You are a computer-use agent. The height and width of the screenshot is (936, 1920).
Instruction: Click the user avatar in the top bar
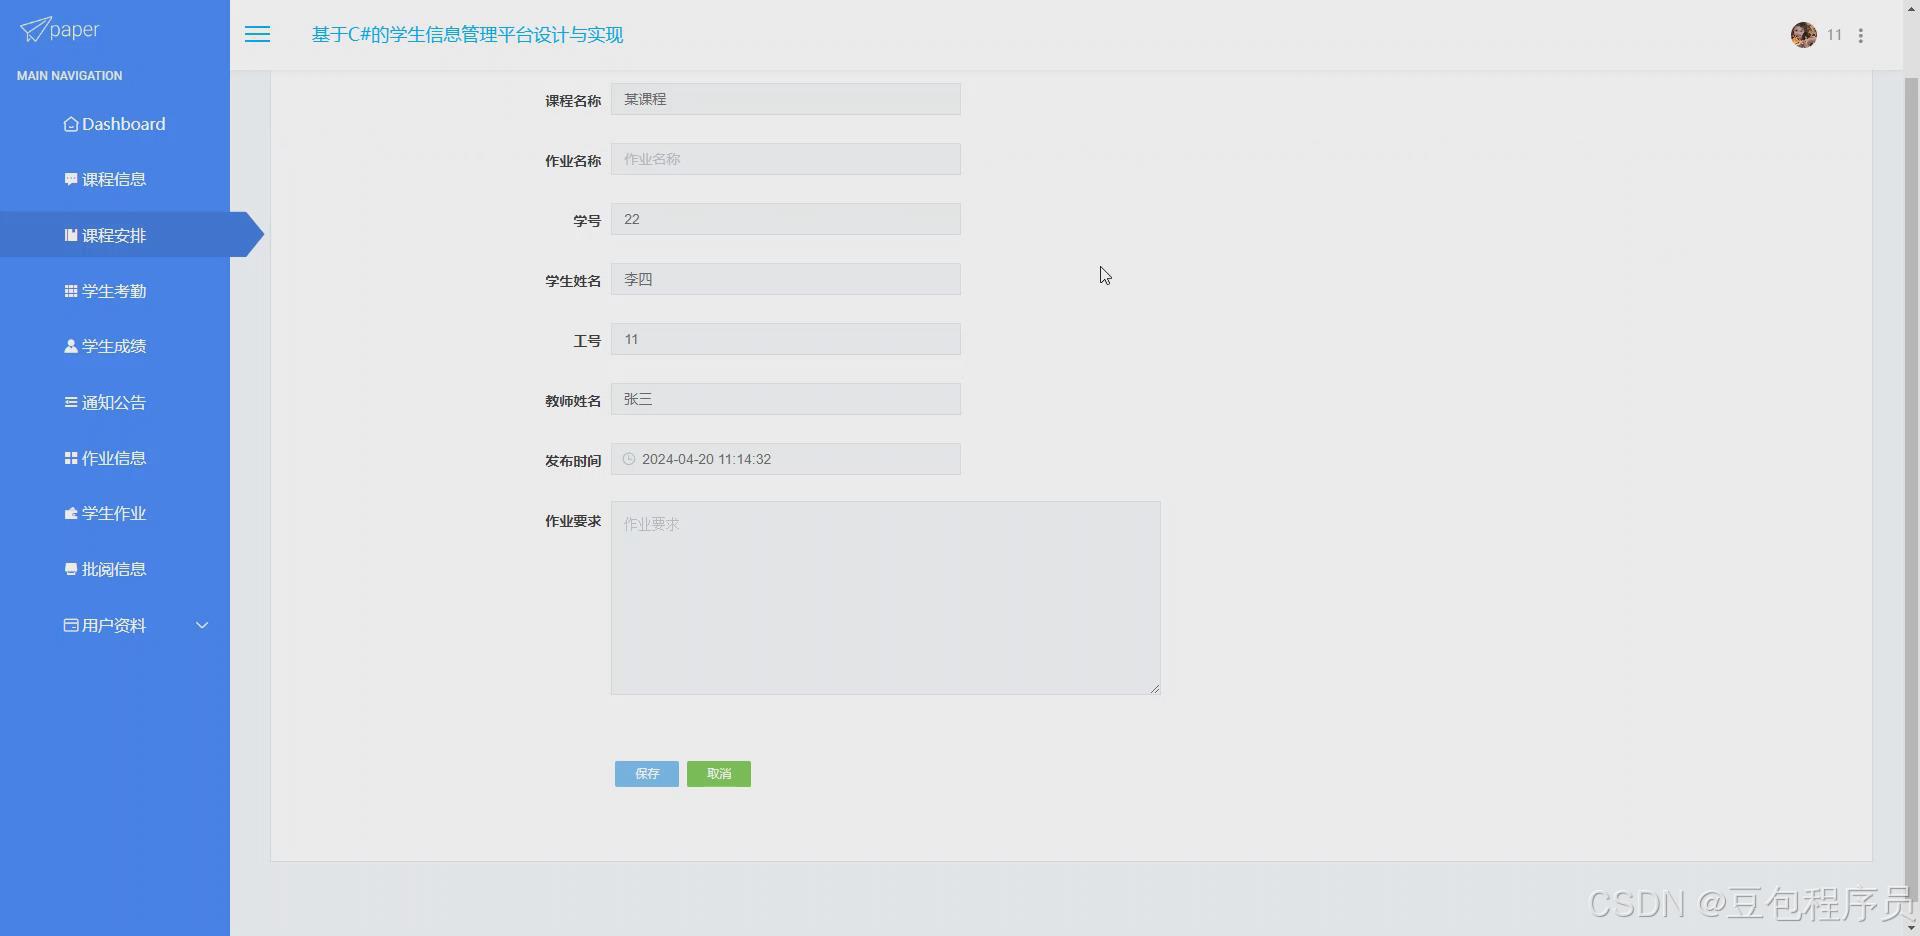(1804, 34)
